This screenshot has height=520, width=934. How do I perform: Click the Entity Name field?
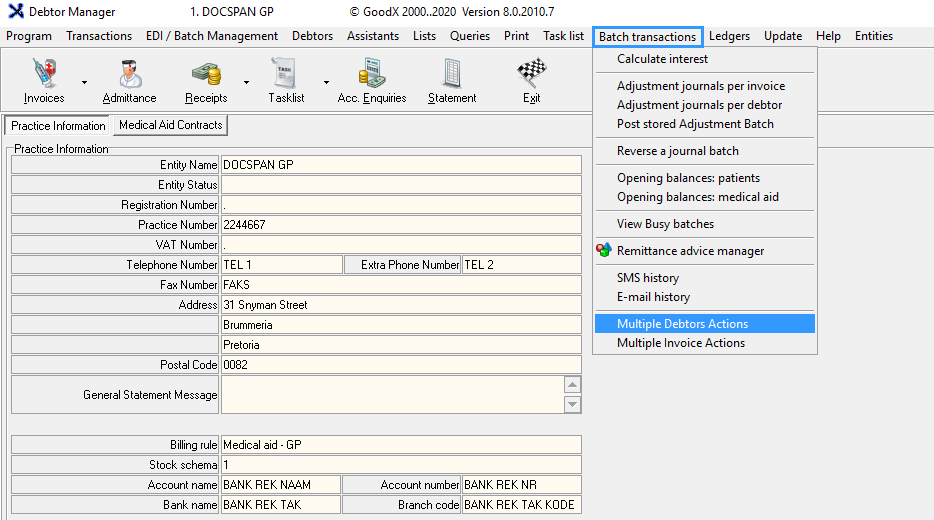pyautogui.click(x=400, y=165)
